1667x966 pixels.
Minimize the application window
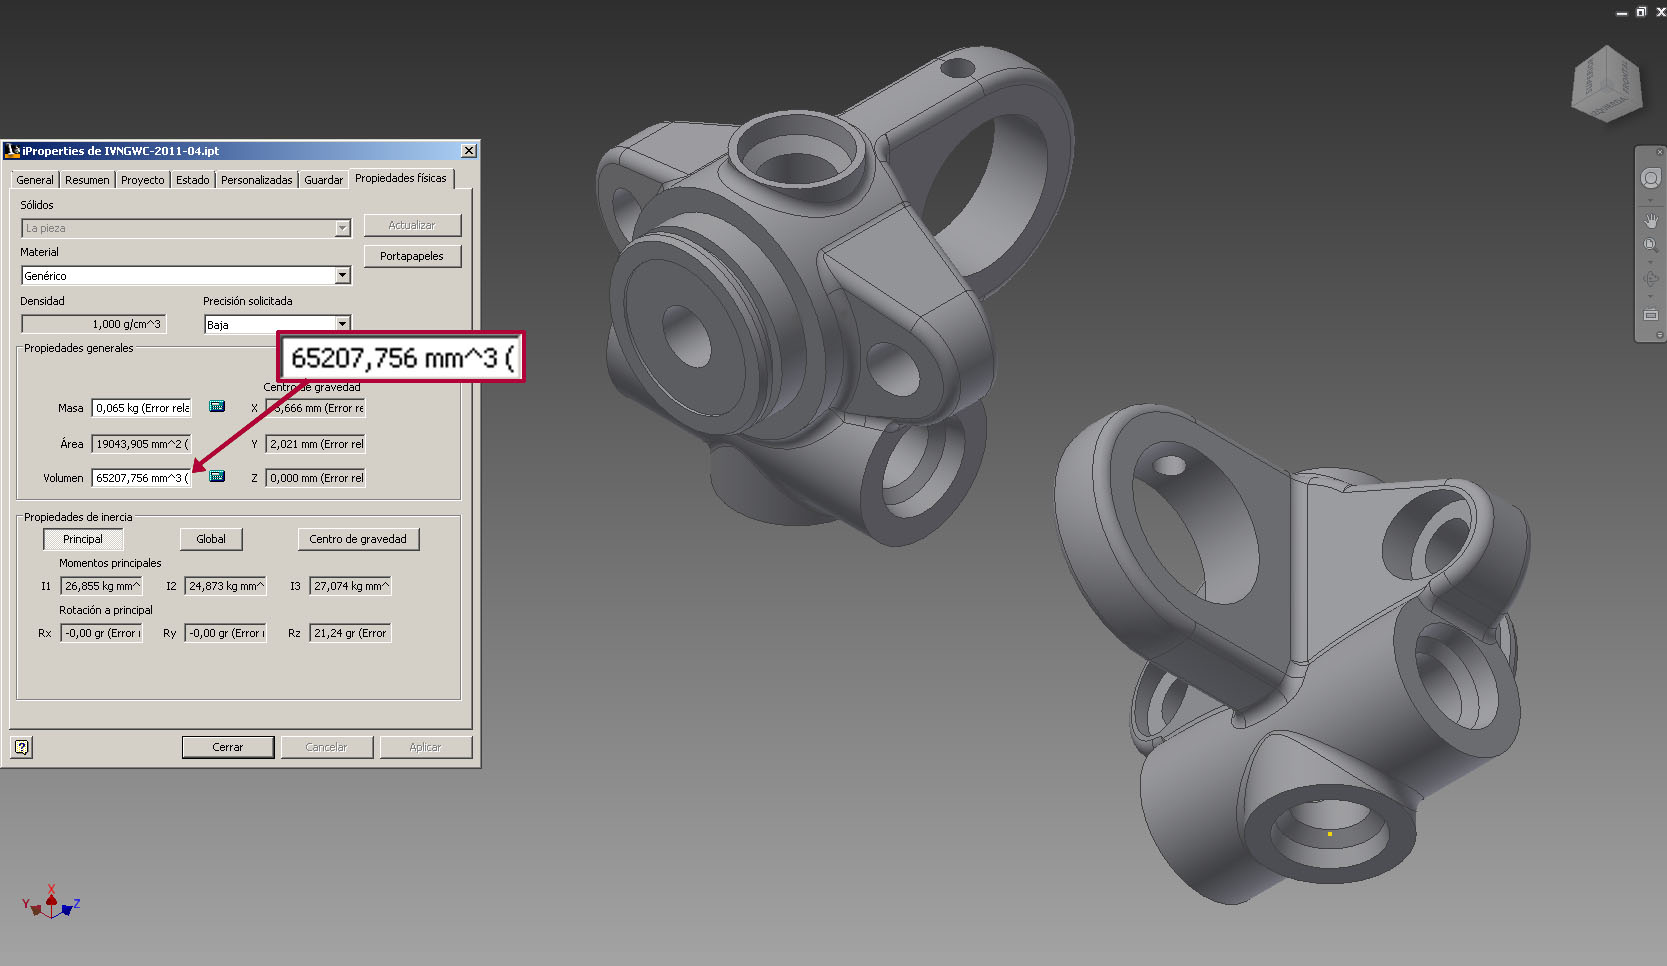(x=1622, y=13)
